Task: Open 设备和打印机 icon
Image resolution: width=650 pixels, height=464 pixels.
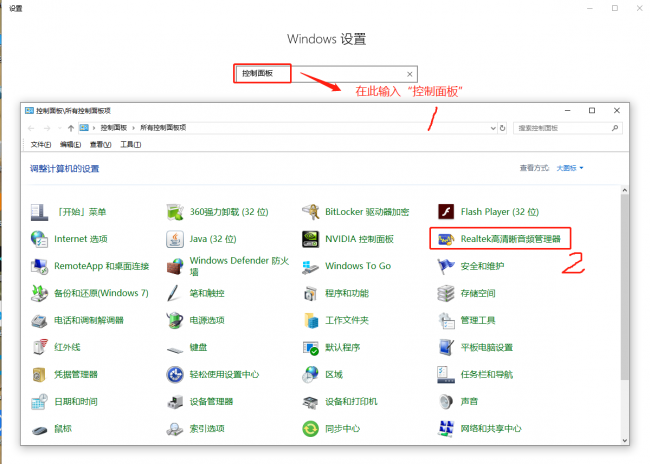Action: click(310, 402)
